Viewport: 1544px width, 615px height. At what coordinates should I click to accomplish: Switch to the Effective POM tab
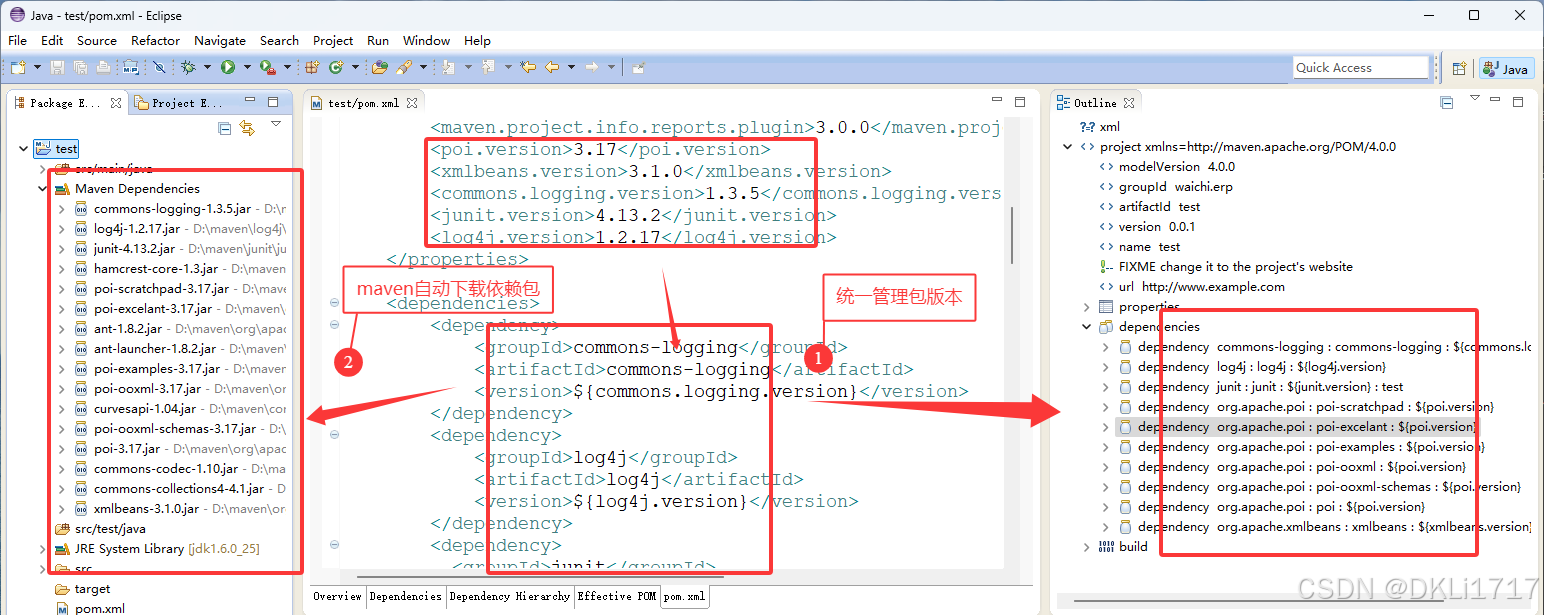617,596
